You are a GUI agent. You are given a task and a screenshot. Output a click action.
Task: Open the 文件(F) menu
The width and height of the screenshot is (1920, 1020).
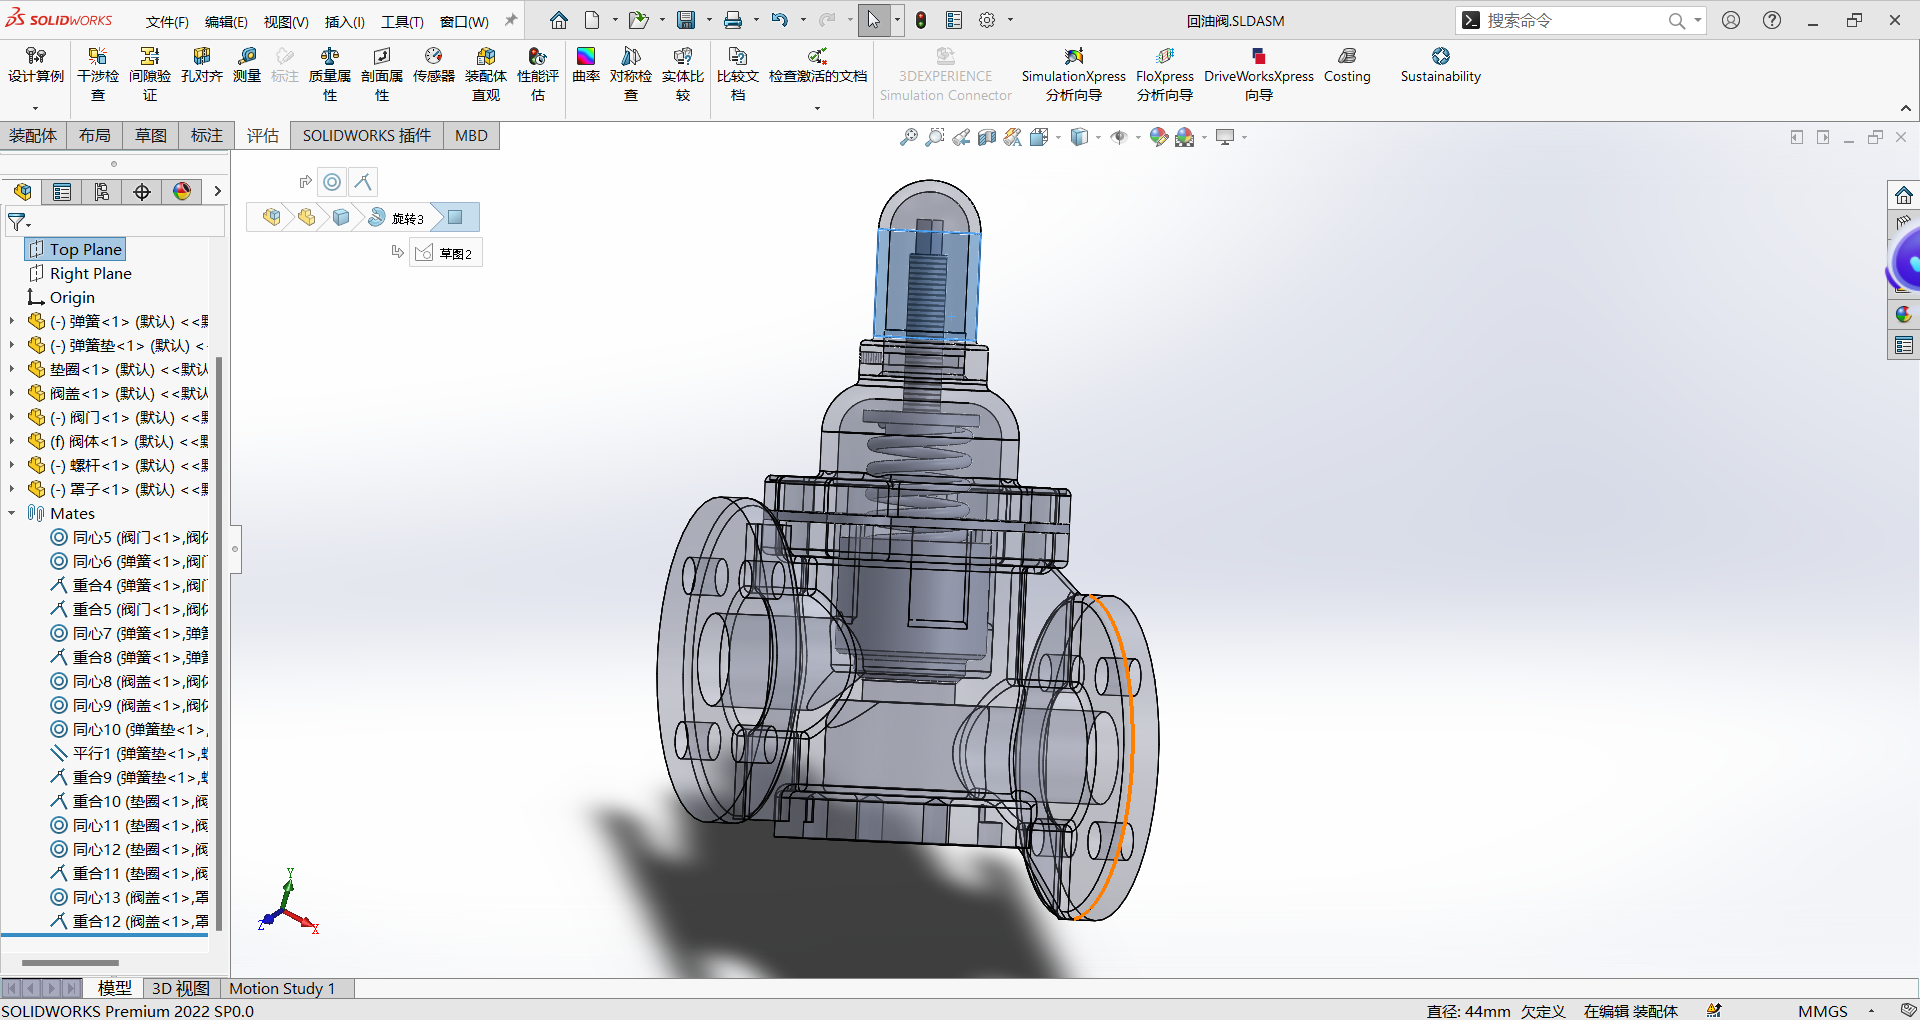pyautogui.click(x=167, y=21)
